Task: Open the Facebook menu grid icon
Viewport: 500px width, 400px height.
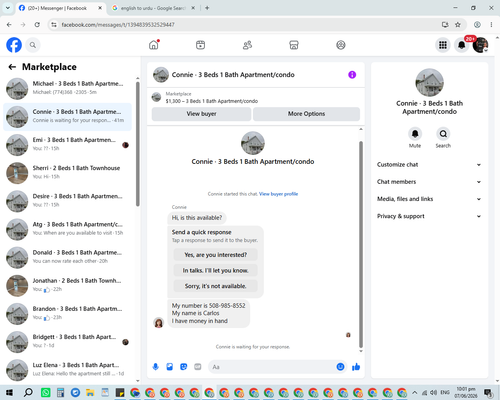Action: click(x=443, y=45)
